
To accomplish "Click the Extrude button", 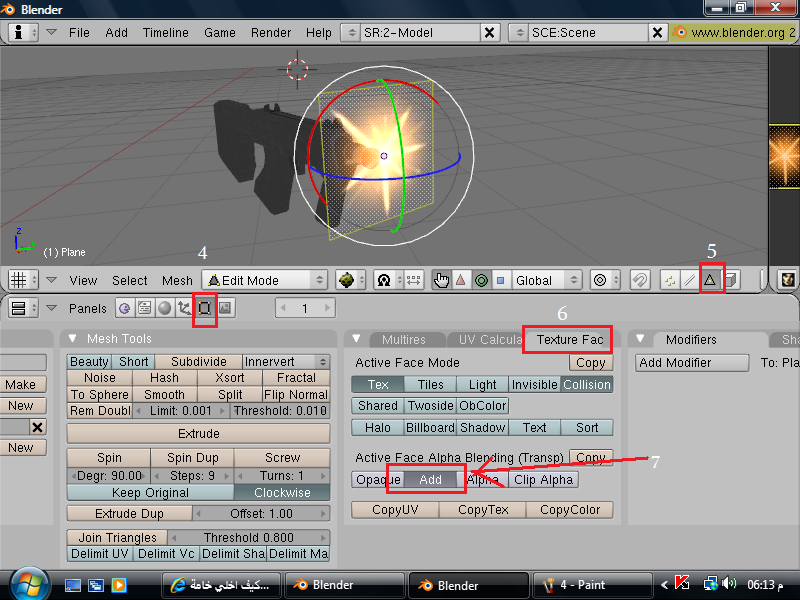I will click(198, 434).
